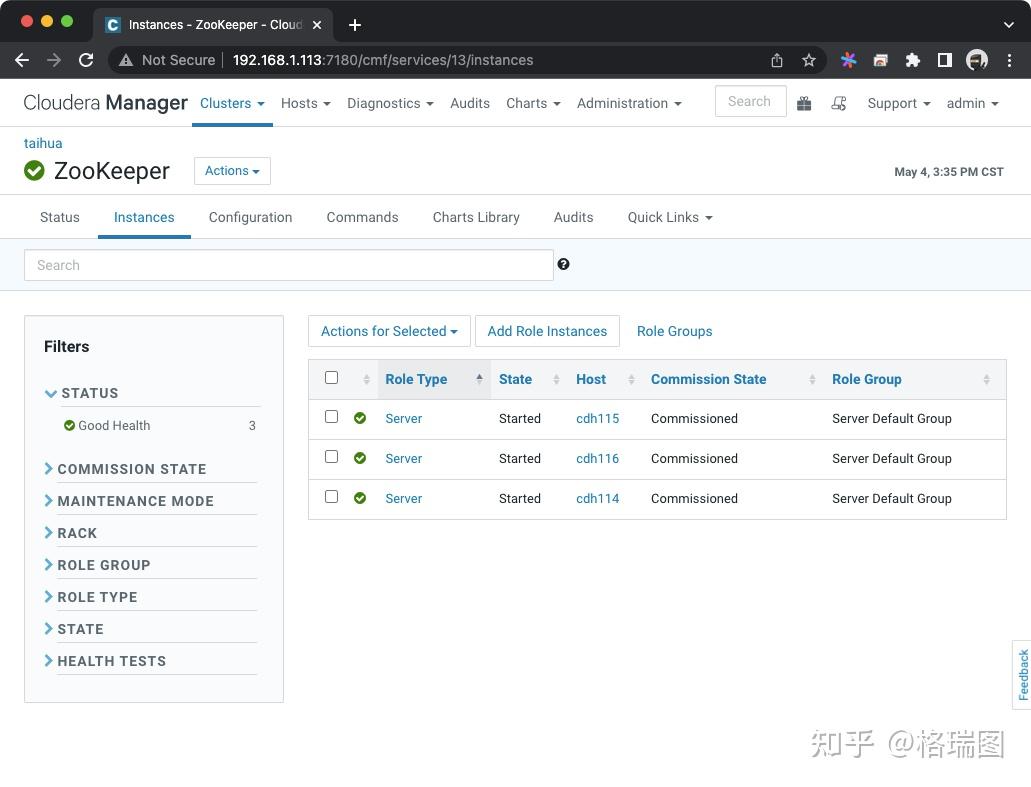The image size is (1031, 787).
Task: Open the Administration menu
Action: (629, 103)
